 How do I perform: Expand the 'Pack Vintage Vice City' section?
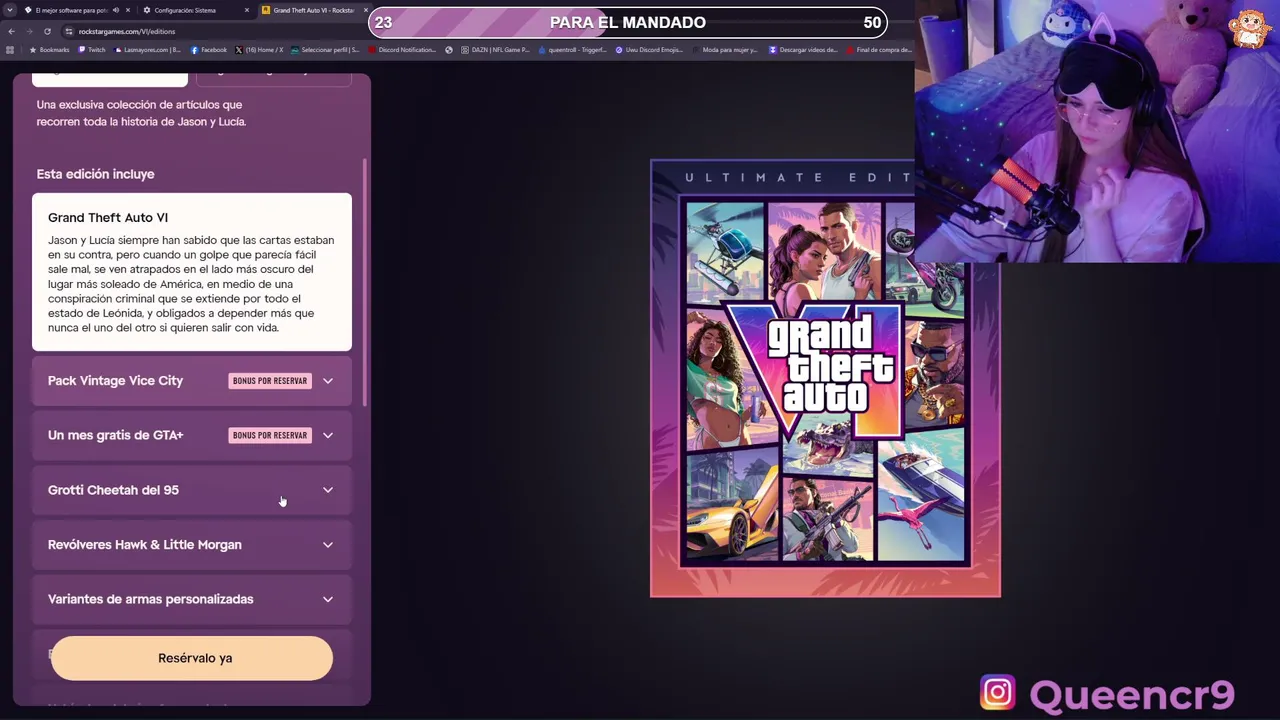click(x=192, y=381)
